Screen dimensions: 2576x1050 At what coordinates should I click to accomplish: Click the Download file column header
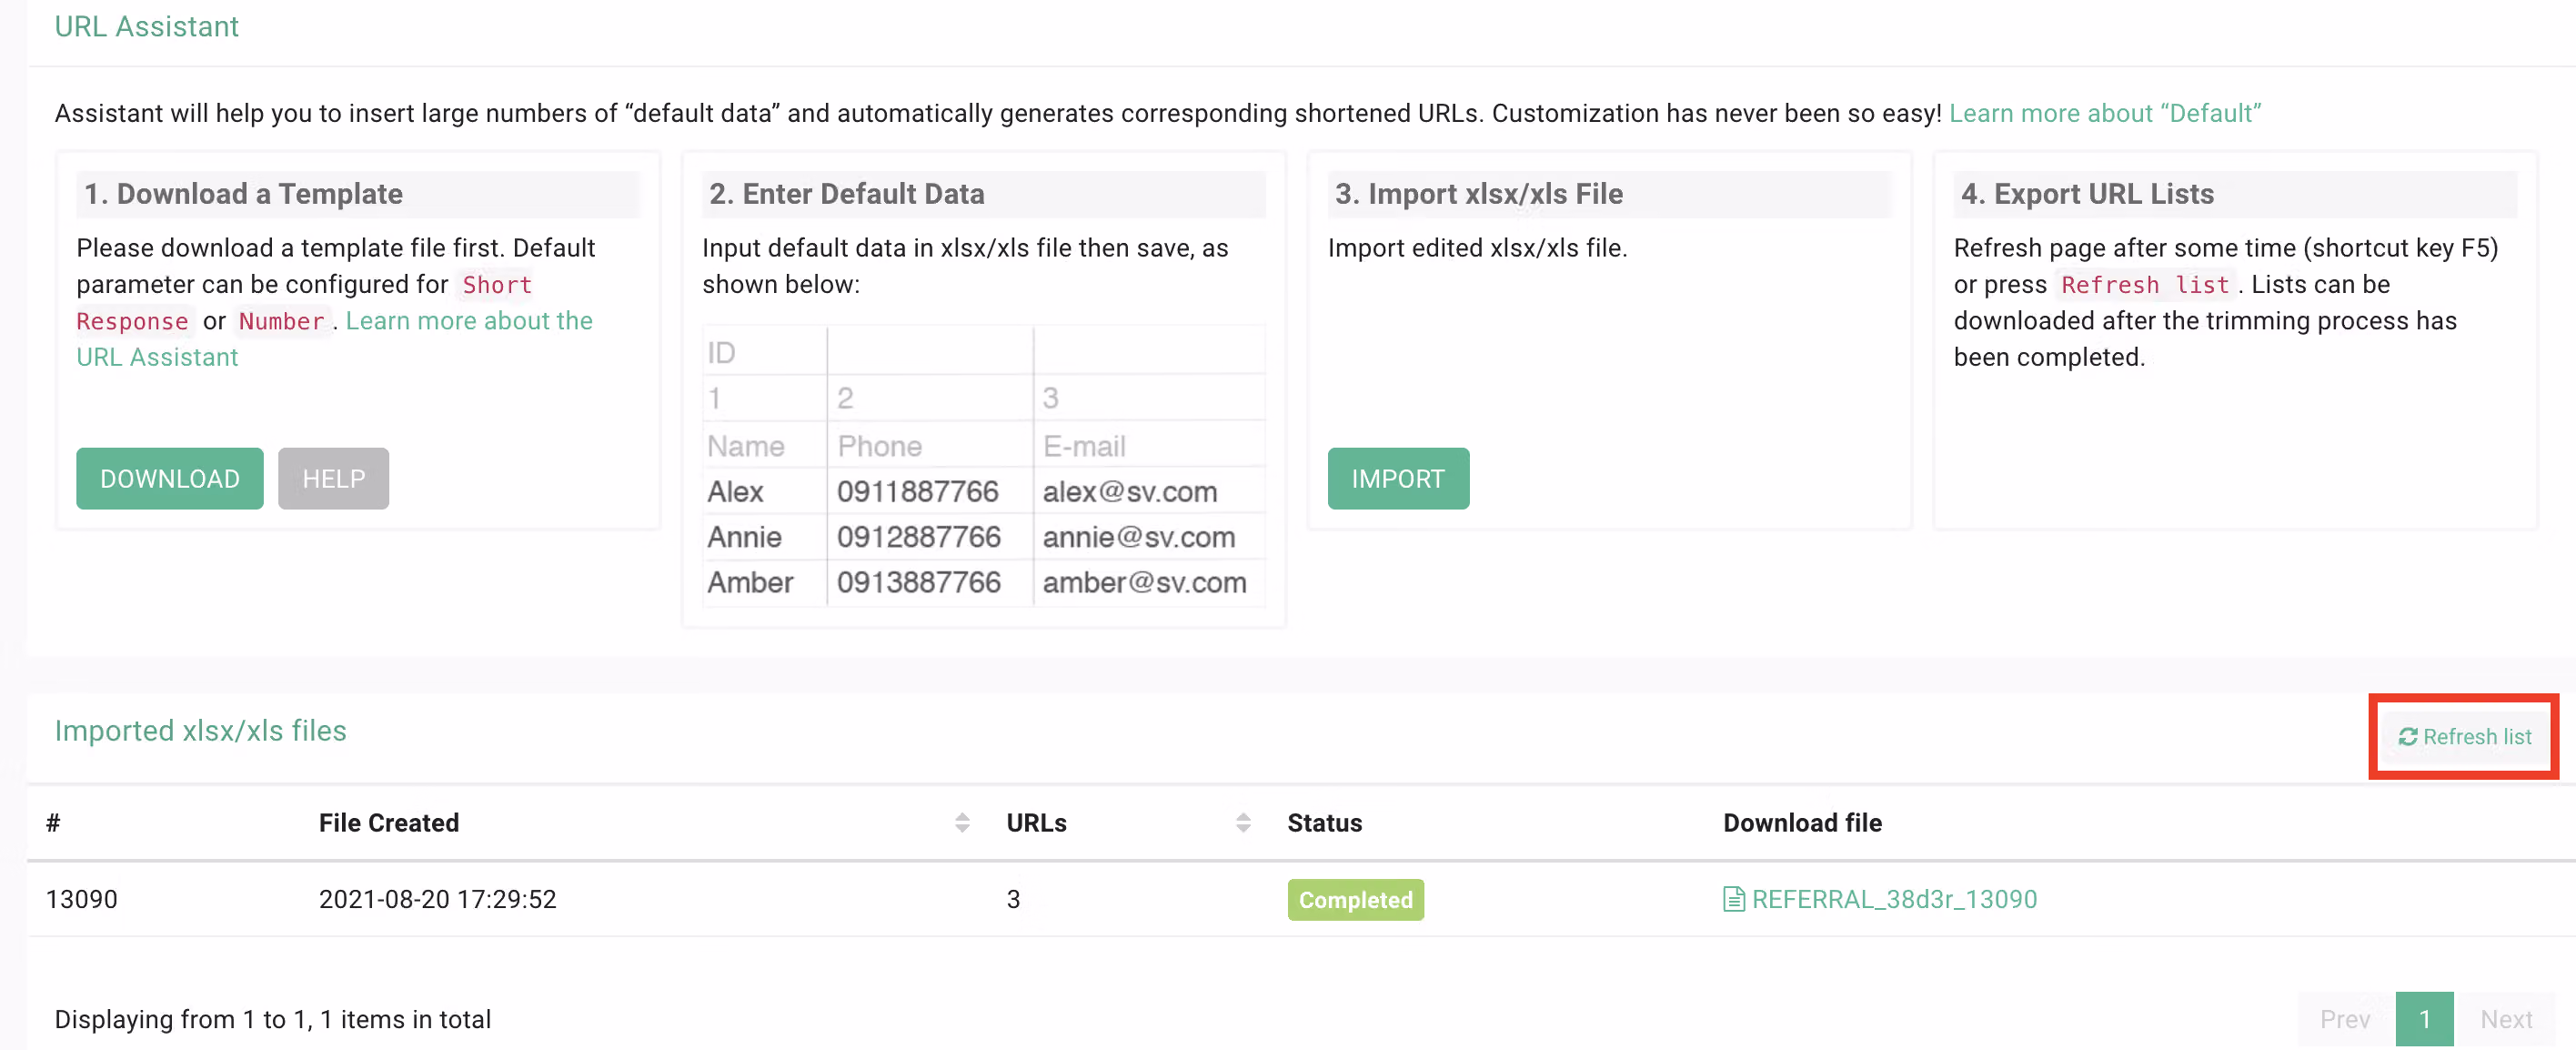click(1802, 822)
